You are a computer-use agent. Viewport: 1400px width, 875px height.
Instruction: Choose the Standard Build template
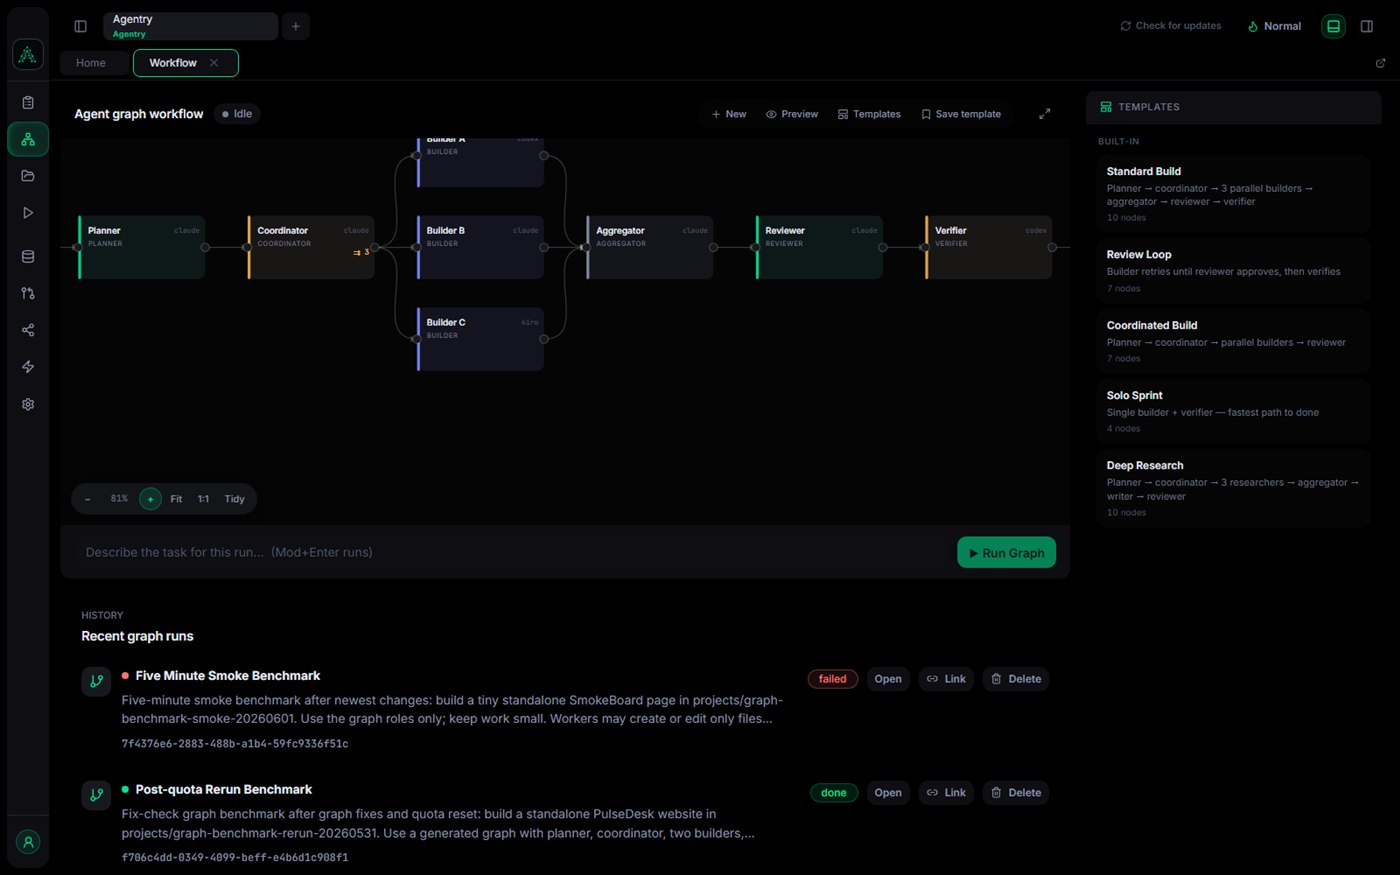point(1233,194)
